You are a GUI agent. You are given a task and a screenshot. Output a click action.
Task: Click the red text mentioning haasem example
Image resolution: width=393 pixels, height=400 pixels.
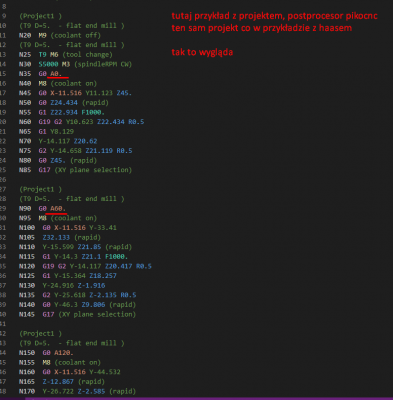[262, 28]
